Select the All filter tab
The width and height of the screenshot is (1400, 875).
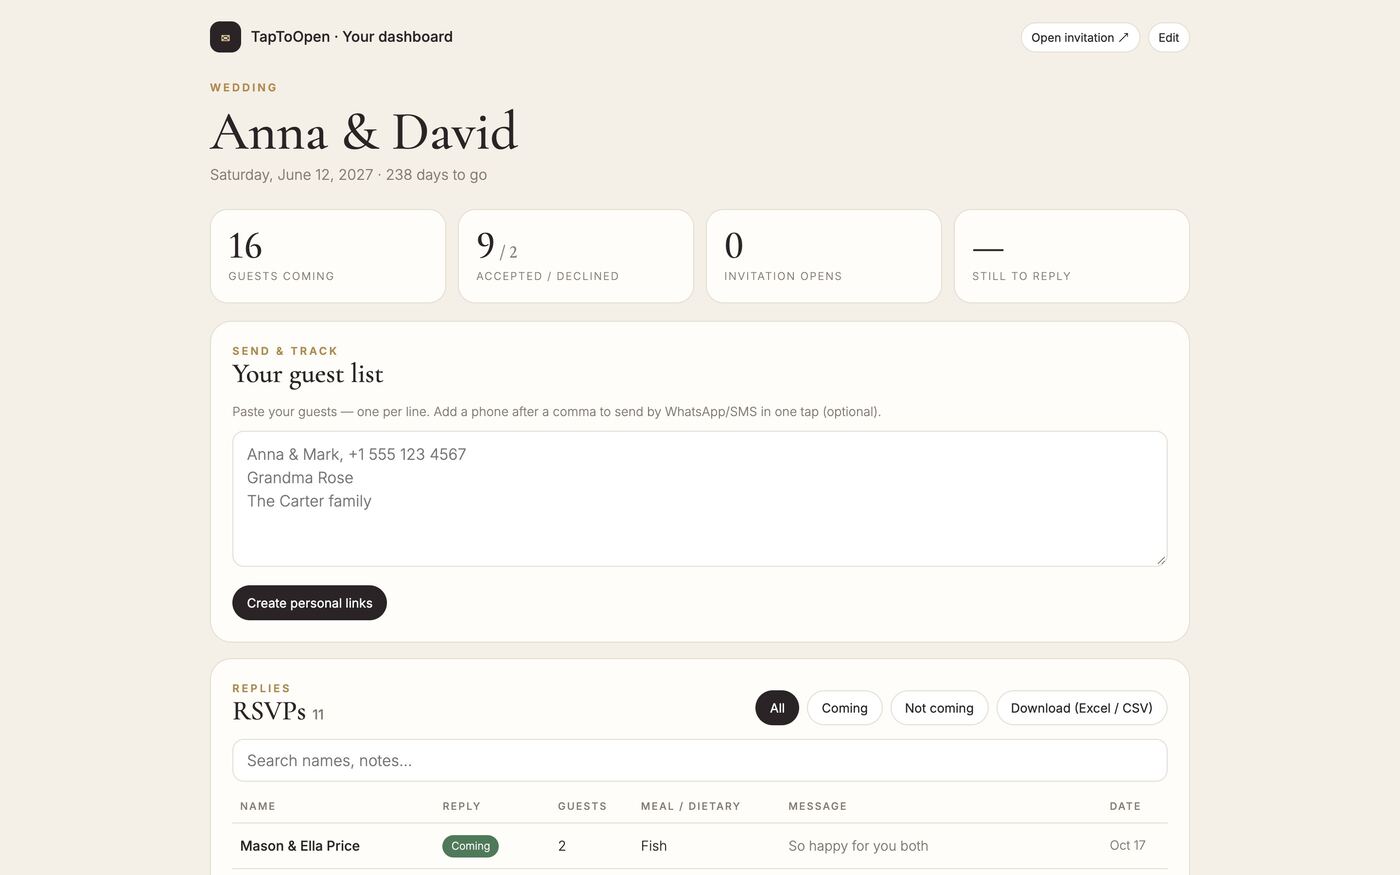pos(777,708)
